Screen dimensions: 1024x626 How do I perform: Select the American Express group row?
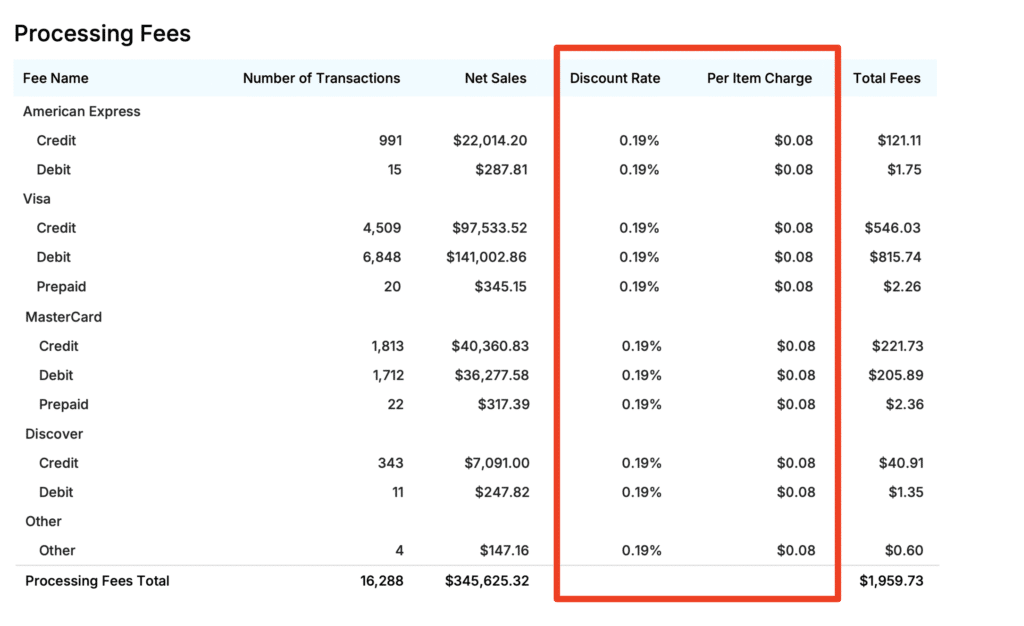(82, 111)
